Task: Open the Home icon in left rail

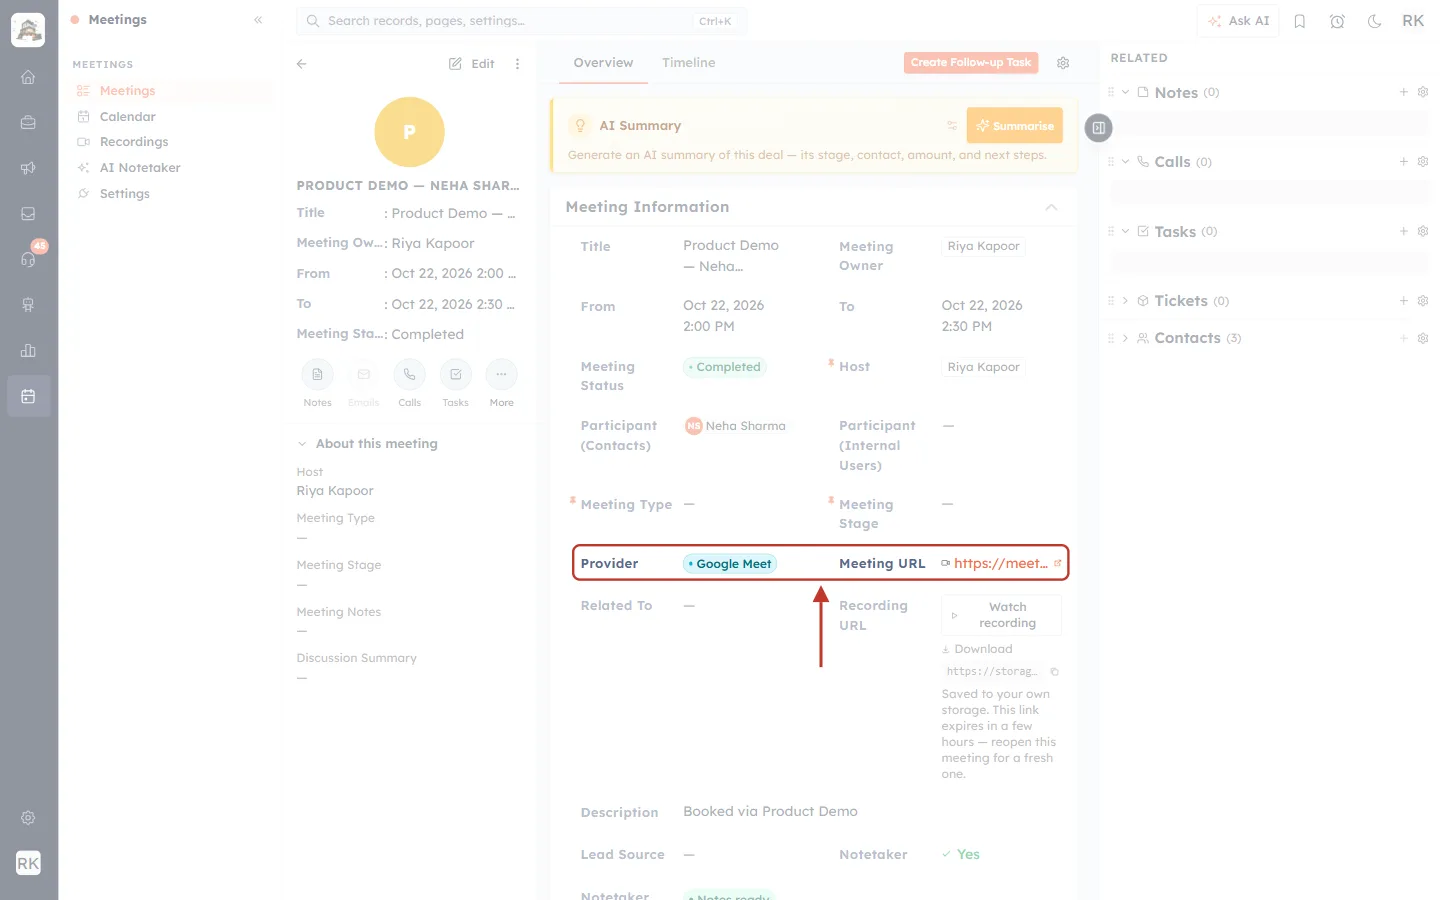Action: point(28,77)
